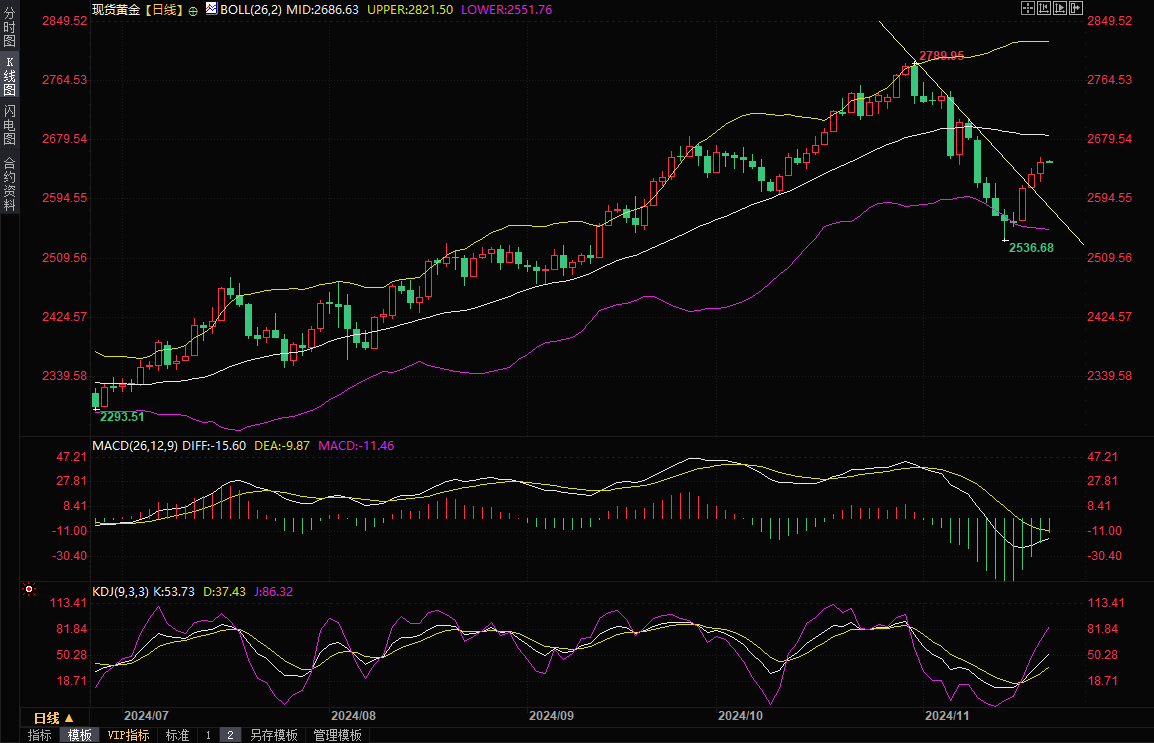Click the crosshair cursor icon at top right
Viewport: 1154px width, 743px height.
1027,8
